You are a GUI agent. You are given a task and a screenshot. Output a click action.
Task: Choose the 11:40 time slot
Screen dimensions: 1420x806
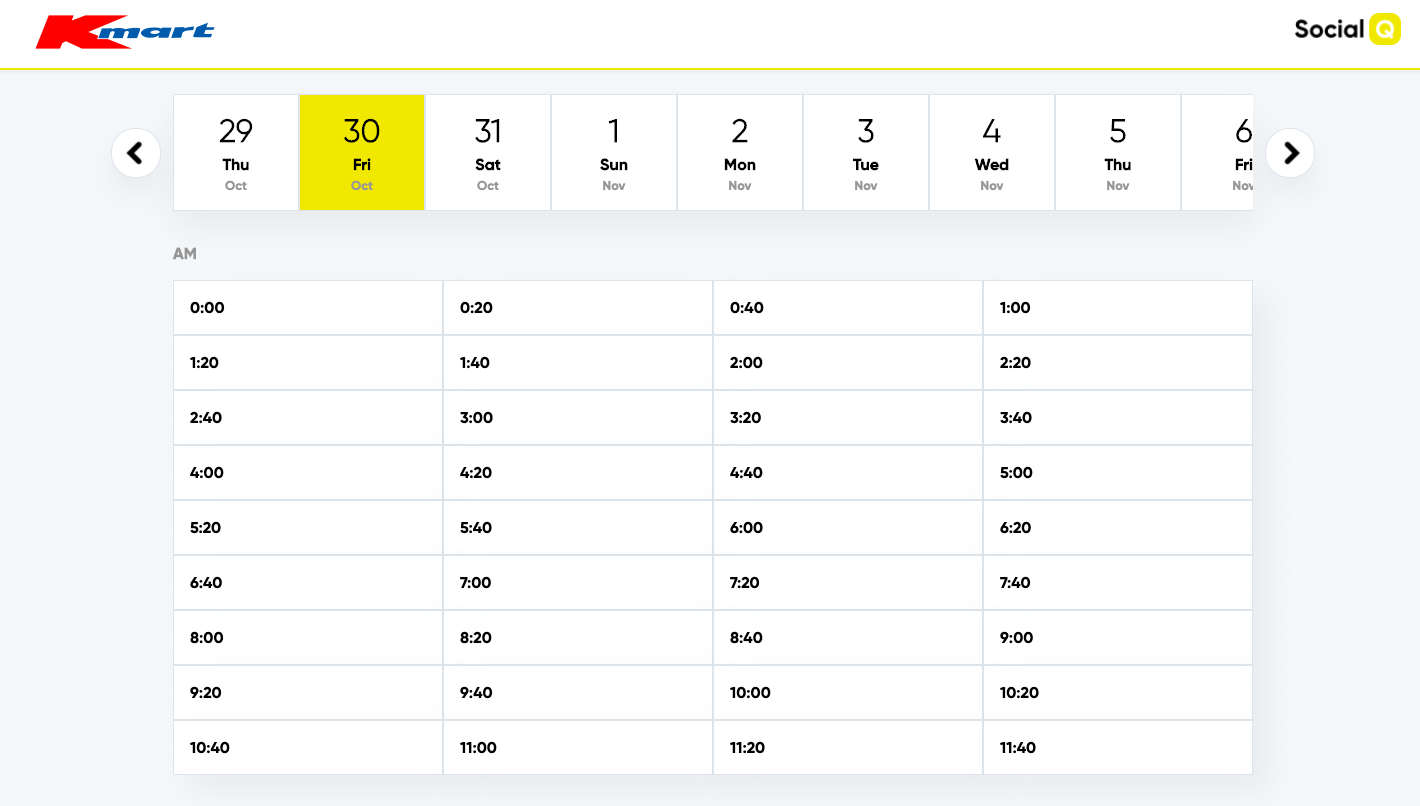coord(1117,748)
